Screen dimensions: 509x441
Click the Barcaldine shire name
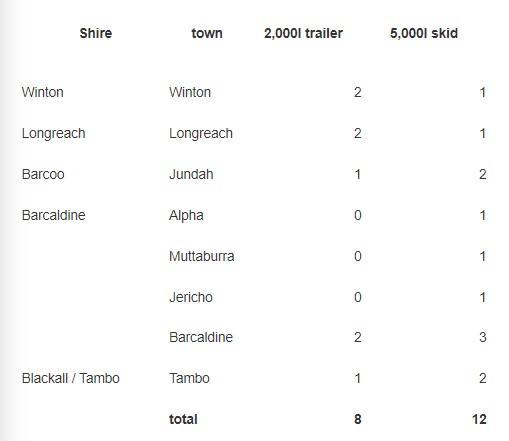54,215
